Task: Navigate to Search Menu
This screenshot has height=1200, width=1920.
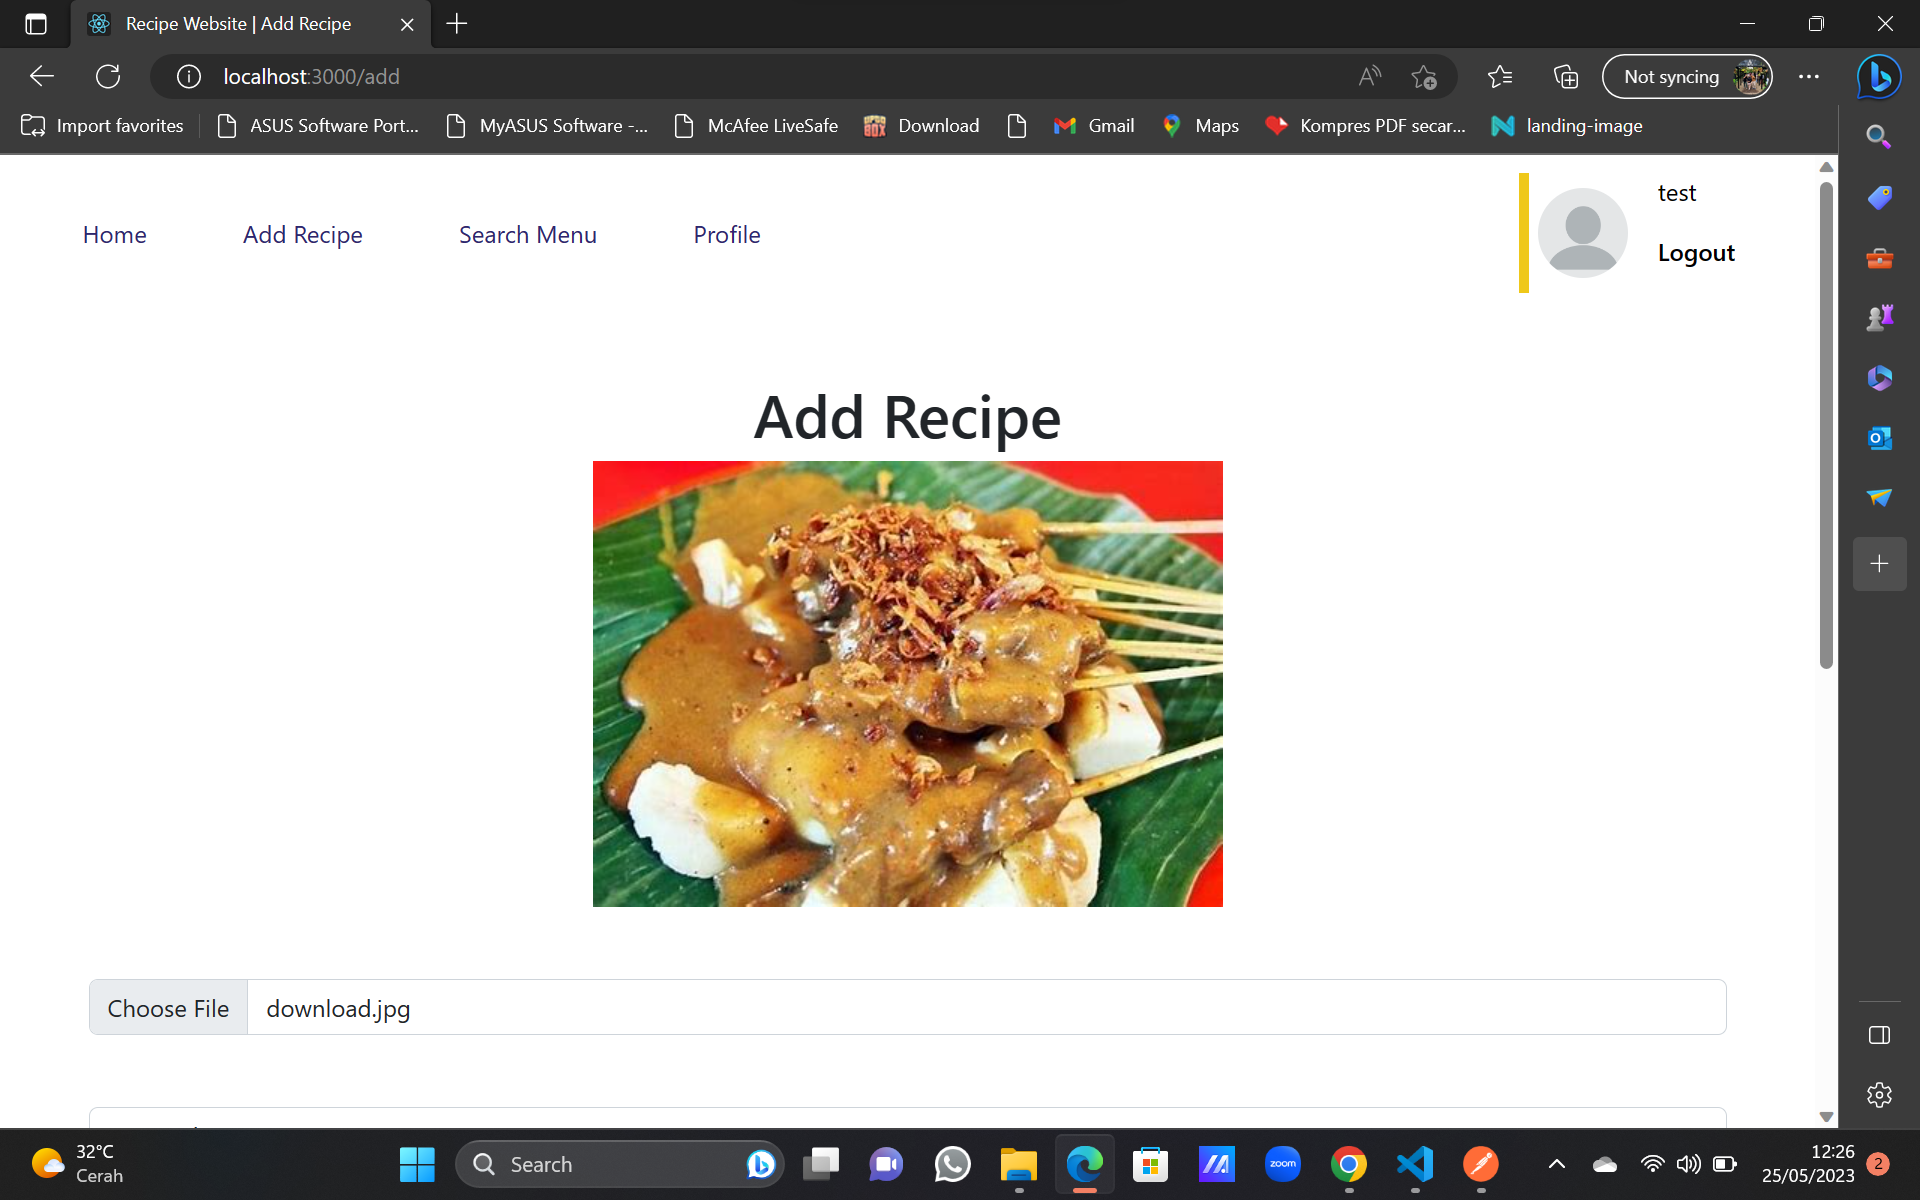Action: point(528,234)
